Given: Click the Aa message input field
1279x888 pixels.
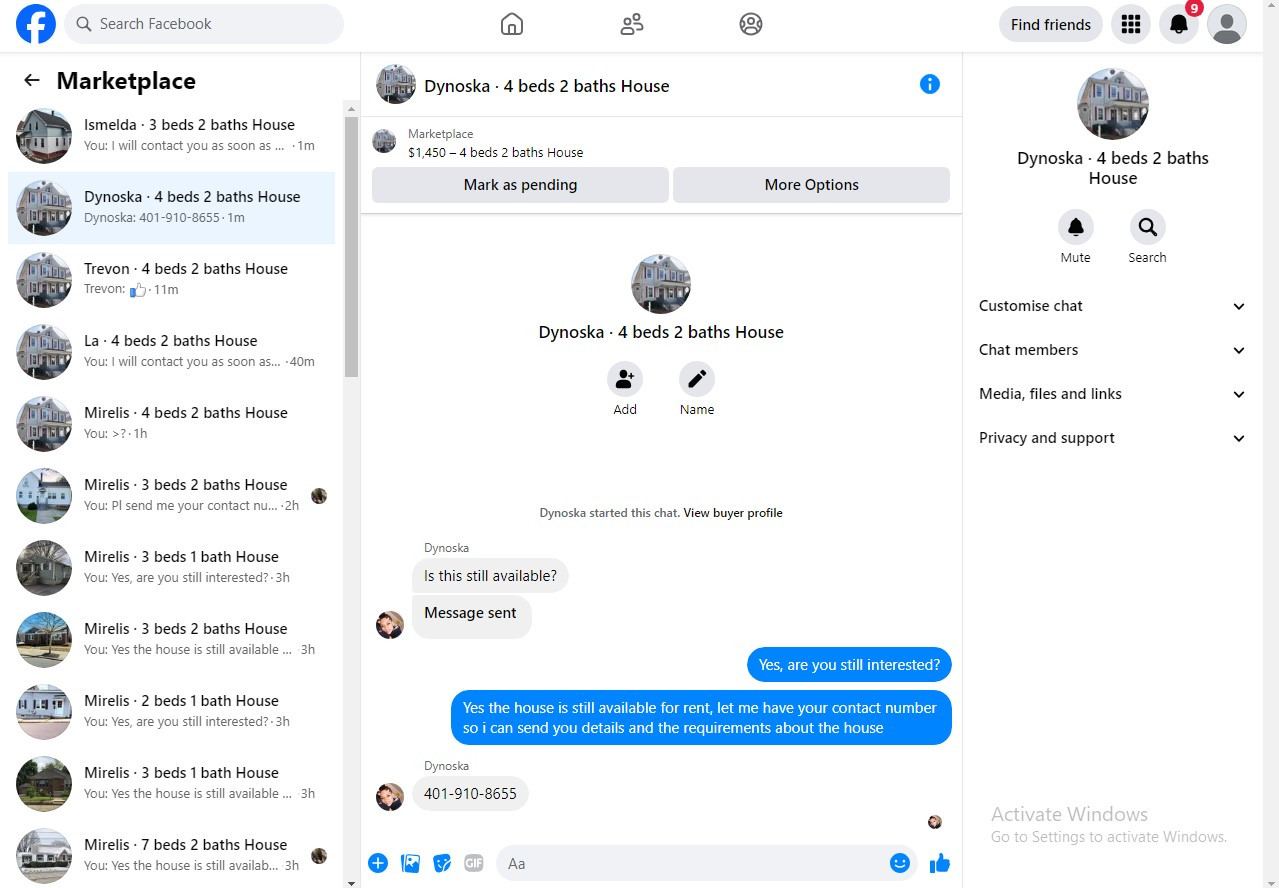Looking at the screenshot, I should click(x=692, y=863).
